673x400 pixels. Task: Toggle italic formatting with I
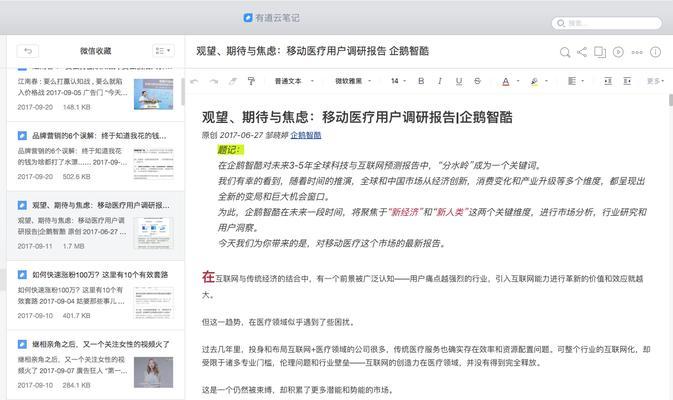(x=440, y=81)
